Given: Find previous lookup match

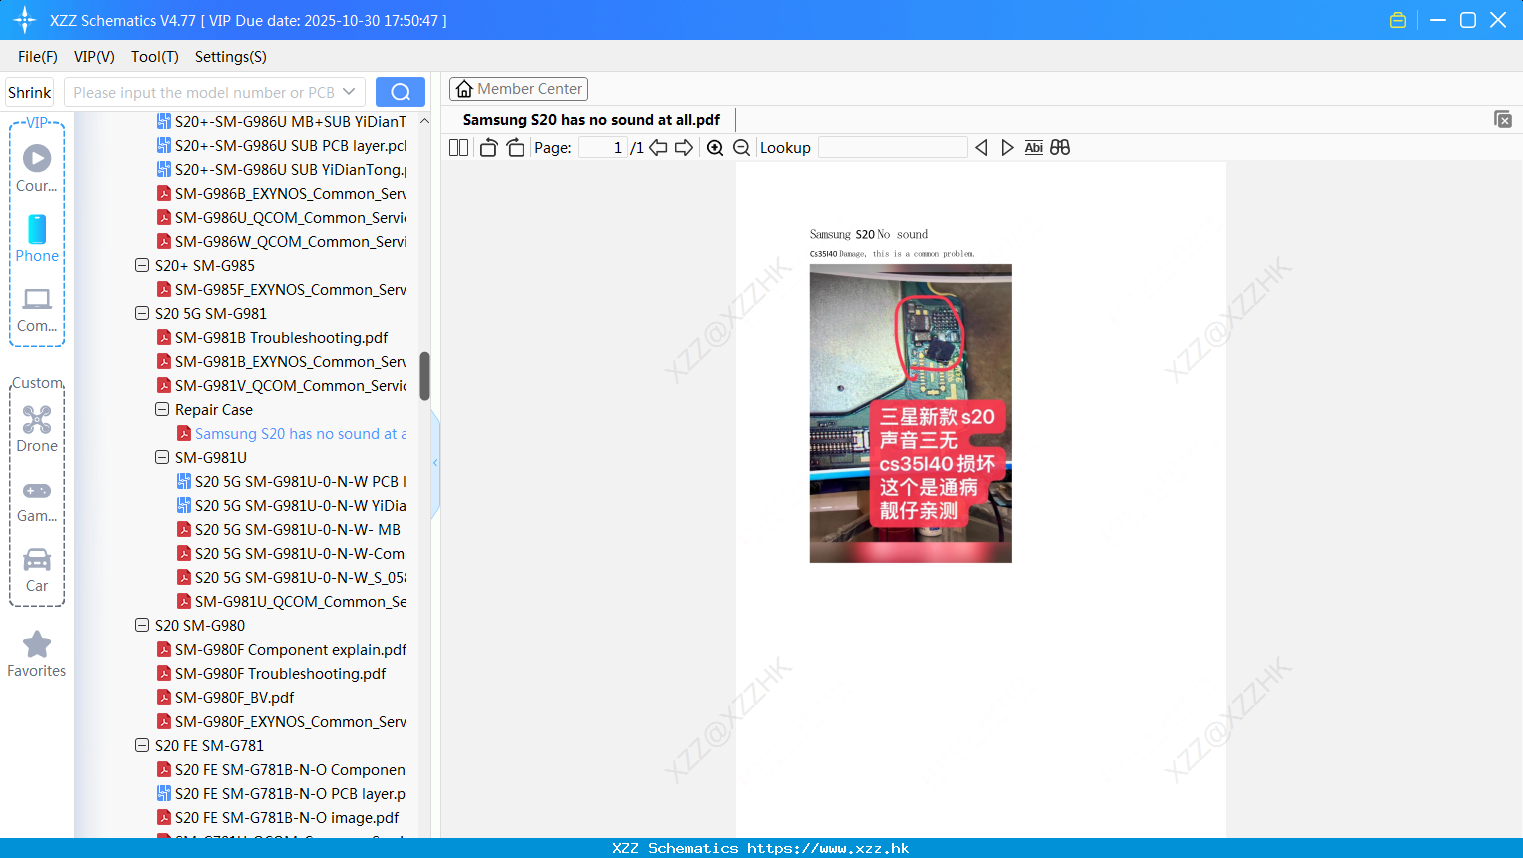Looking at the screenshot, I should pyautogui.click(x=981, y=148).
